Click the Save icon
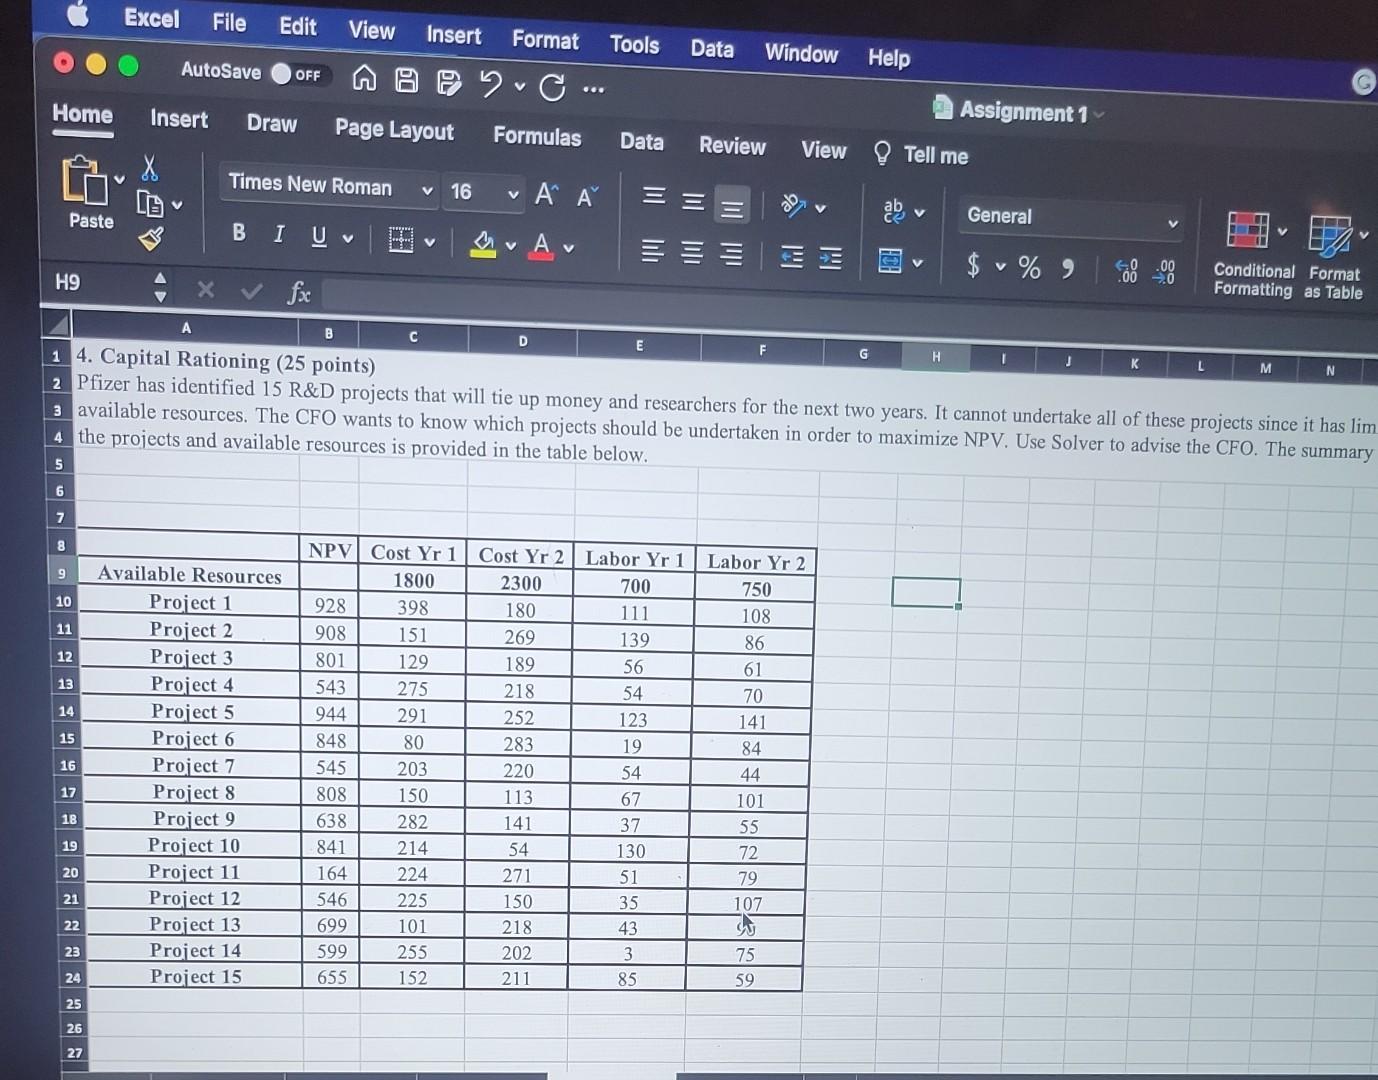Viewport: 1378px width, 1080px height. 406,80
